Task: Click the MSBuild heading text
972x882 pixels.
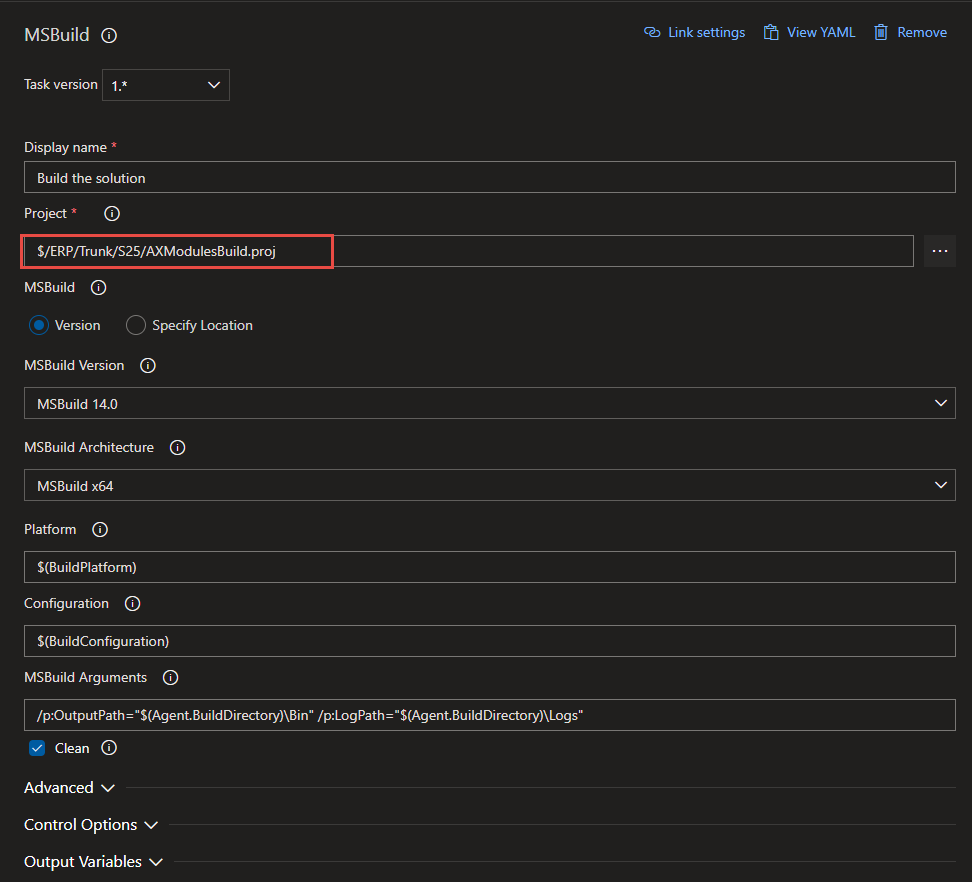Action: click(x=57, y=35)
